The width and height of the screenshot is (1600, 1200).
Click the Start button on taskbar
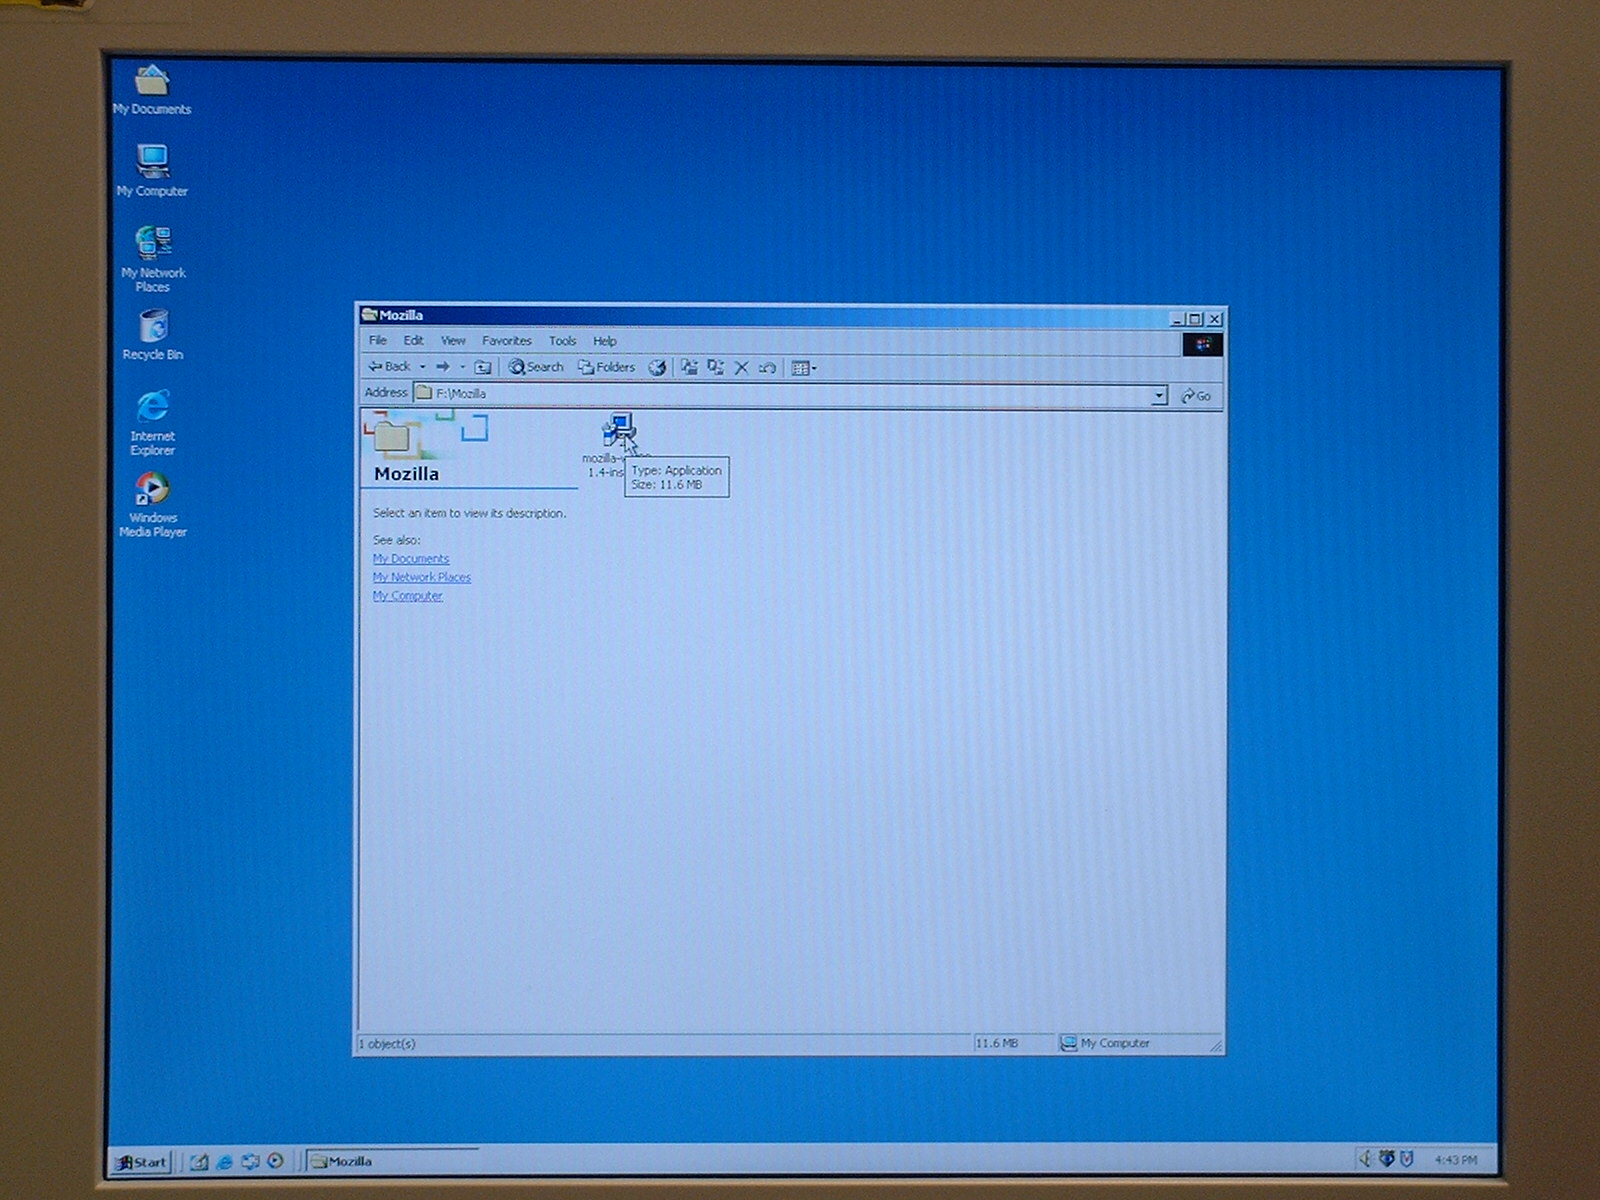tap(141, 1161)
